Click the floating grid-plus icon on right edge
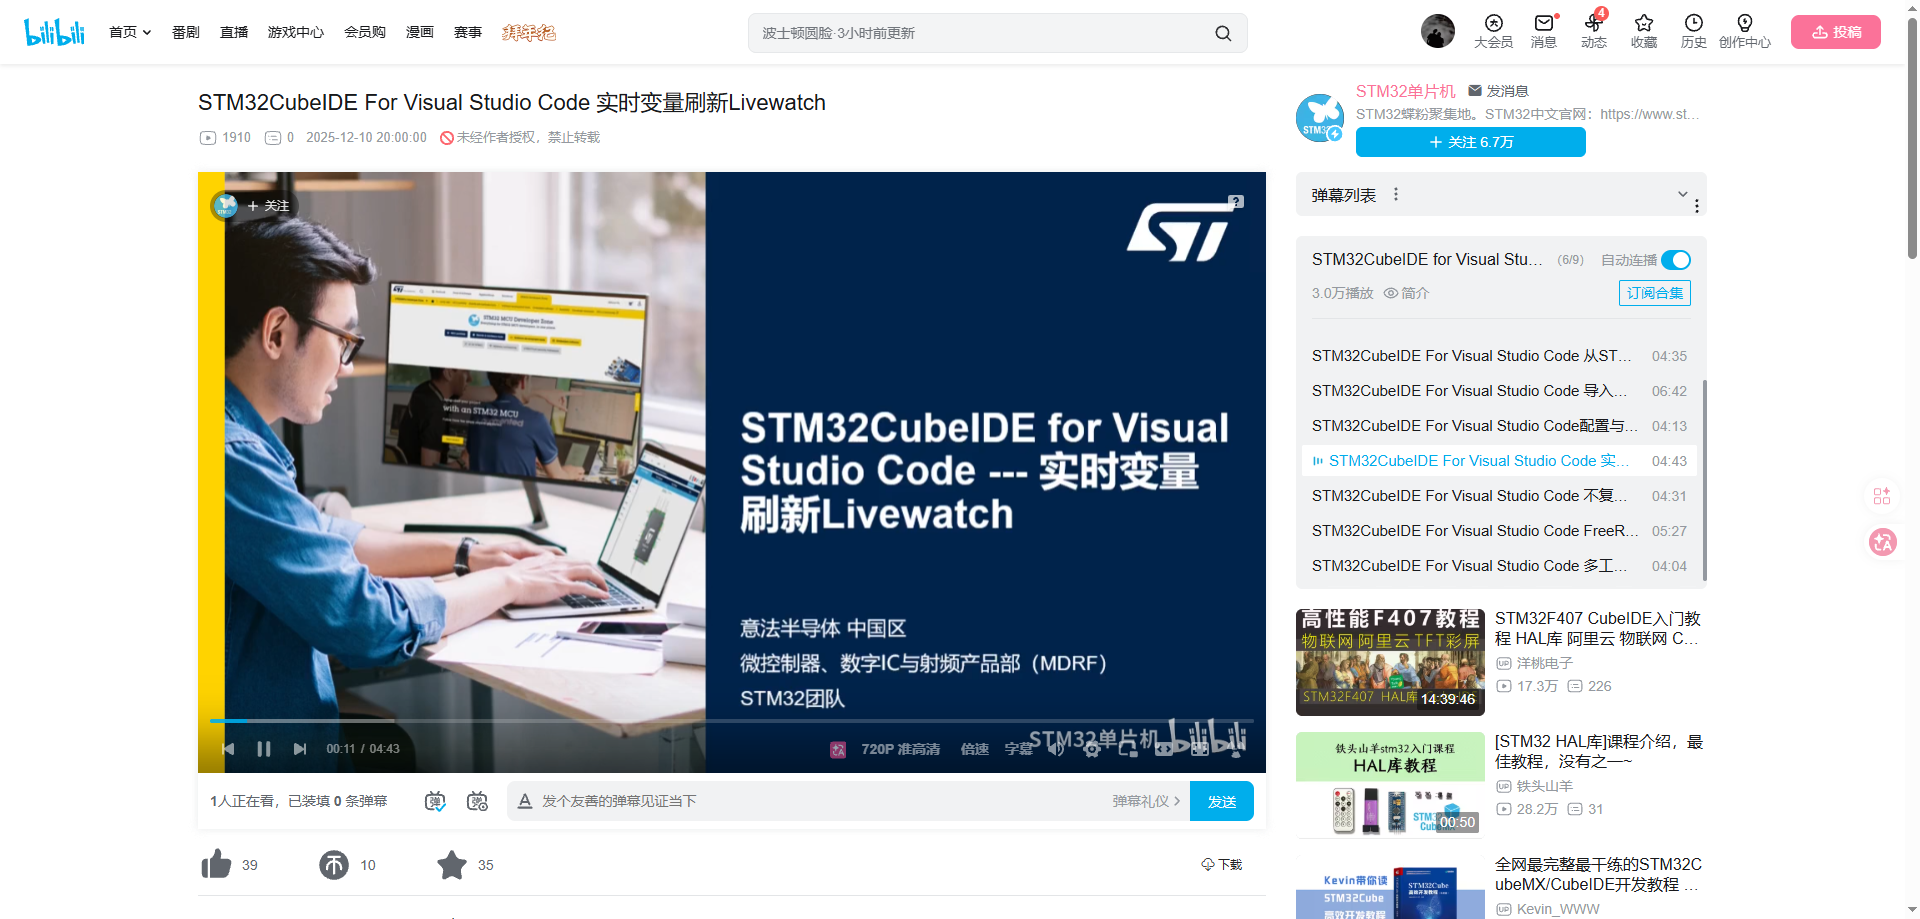 pyautogui.click(x=1882, y=496)
